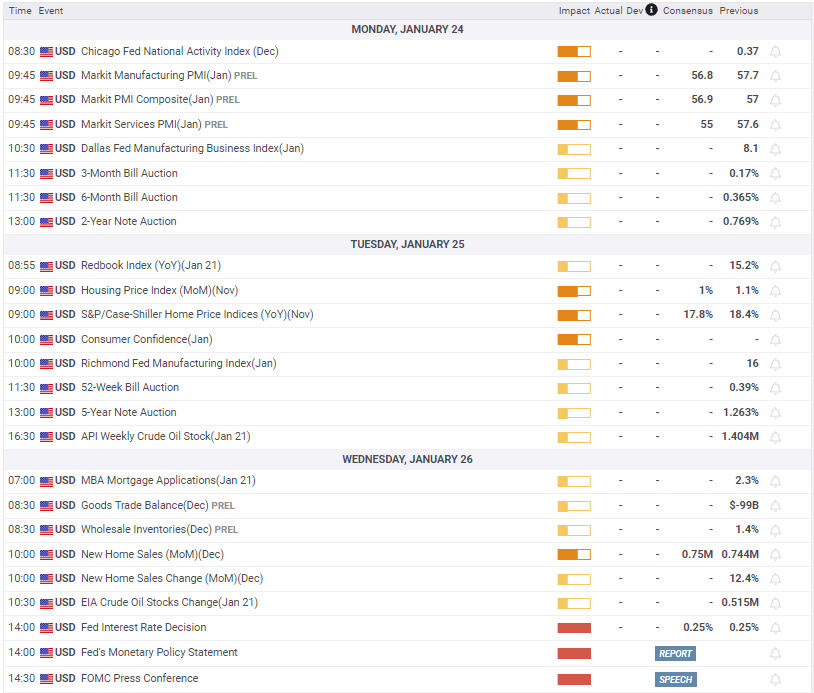Click bell icon for Redbook Index (YoY)

pos(775,266)
